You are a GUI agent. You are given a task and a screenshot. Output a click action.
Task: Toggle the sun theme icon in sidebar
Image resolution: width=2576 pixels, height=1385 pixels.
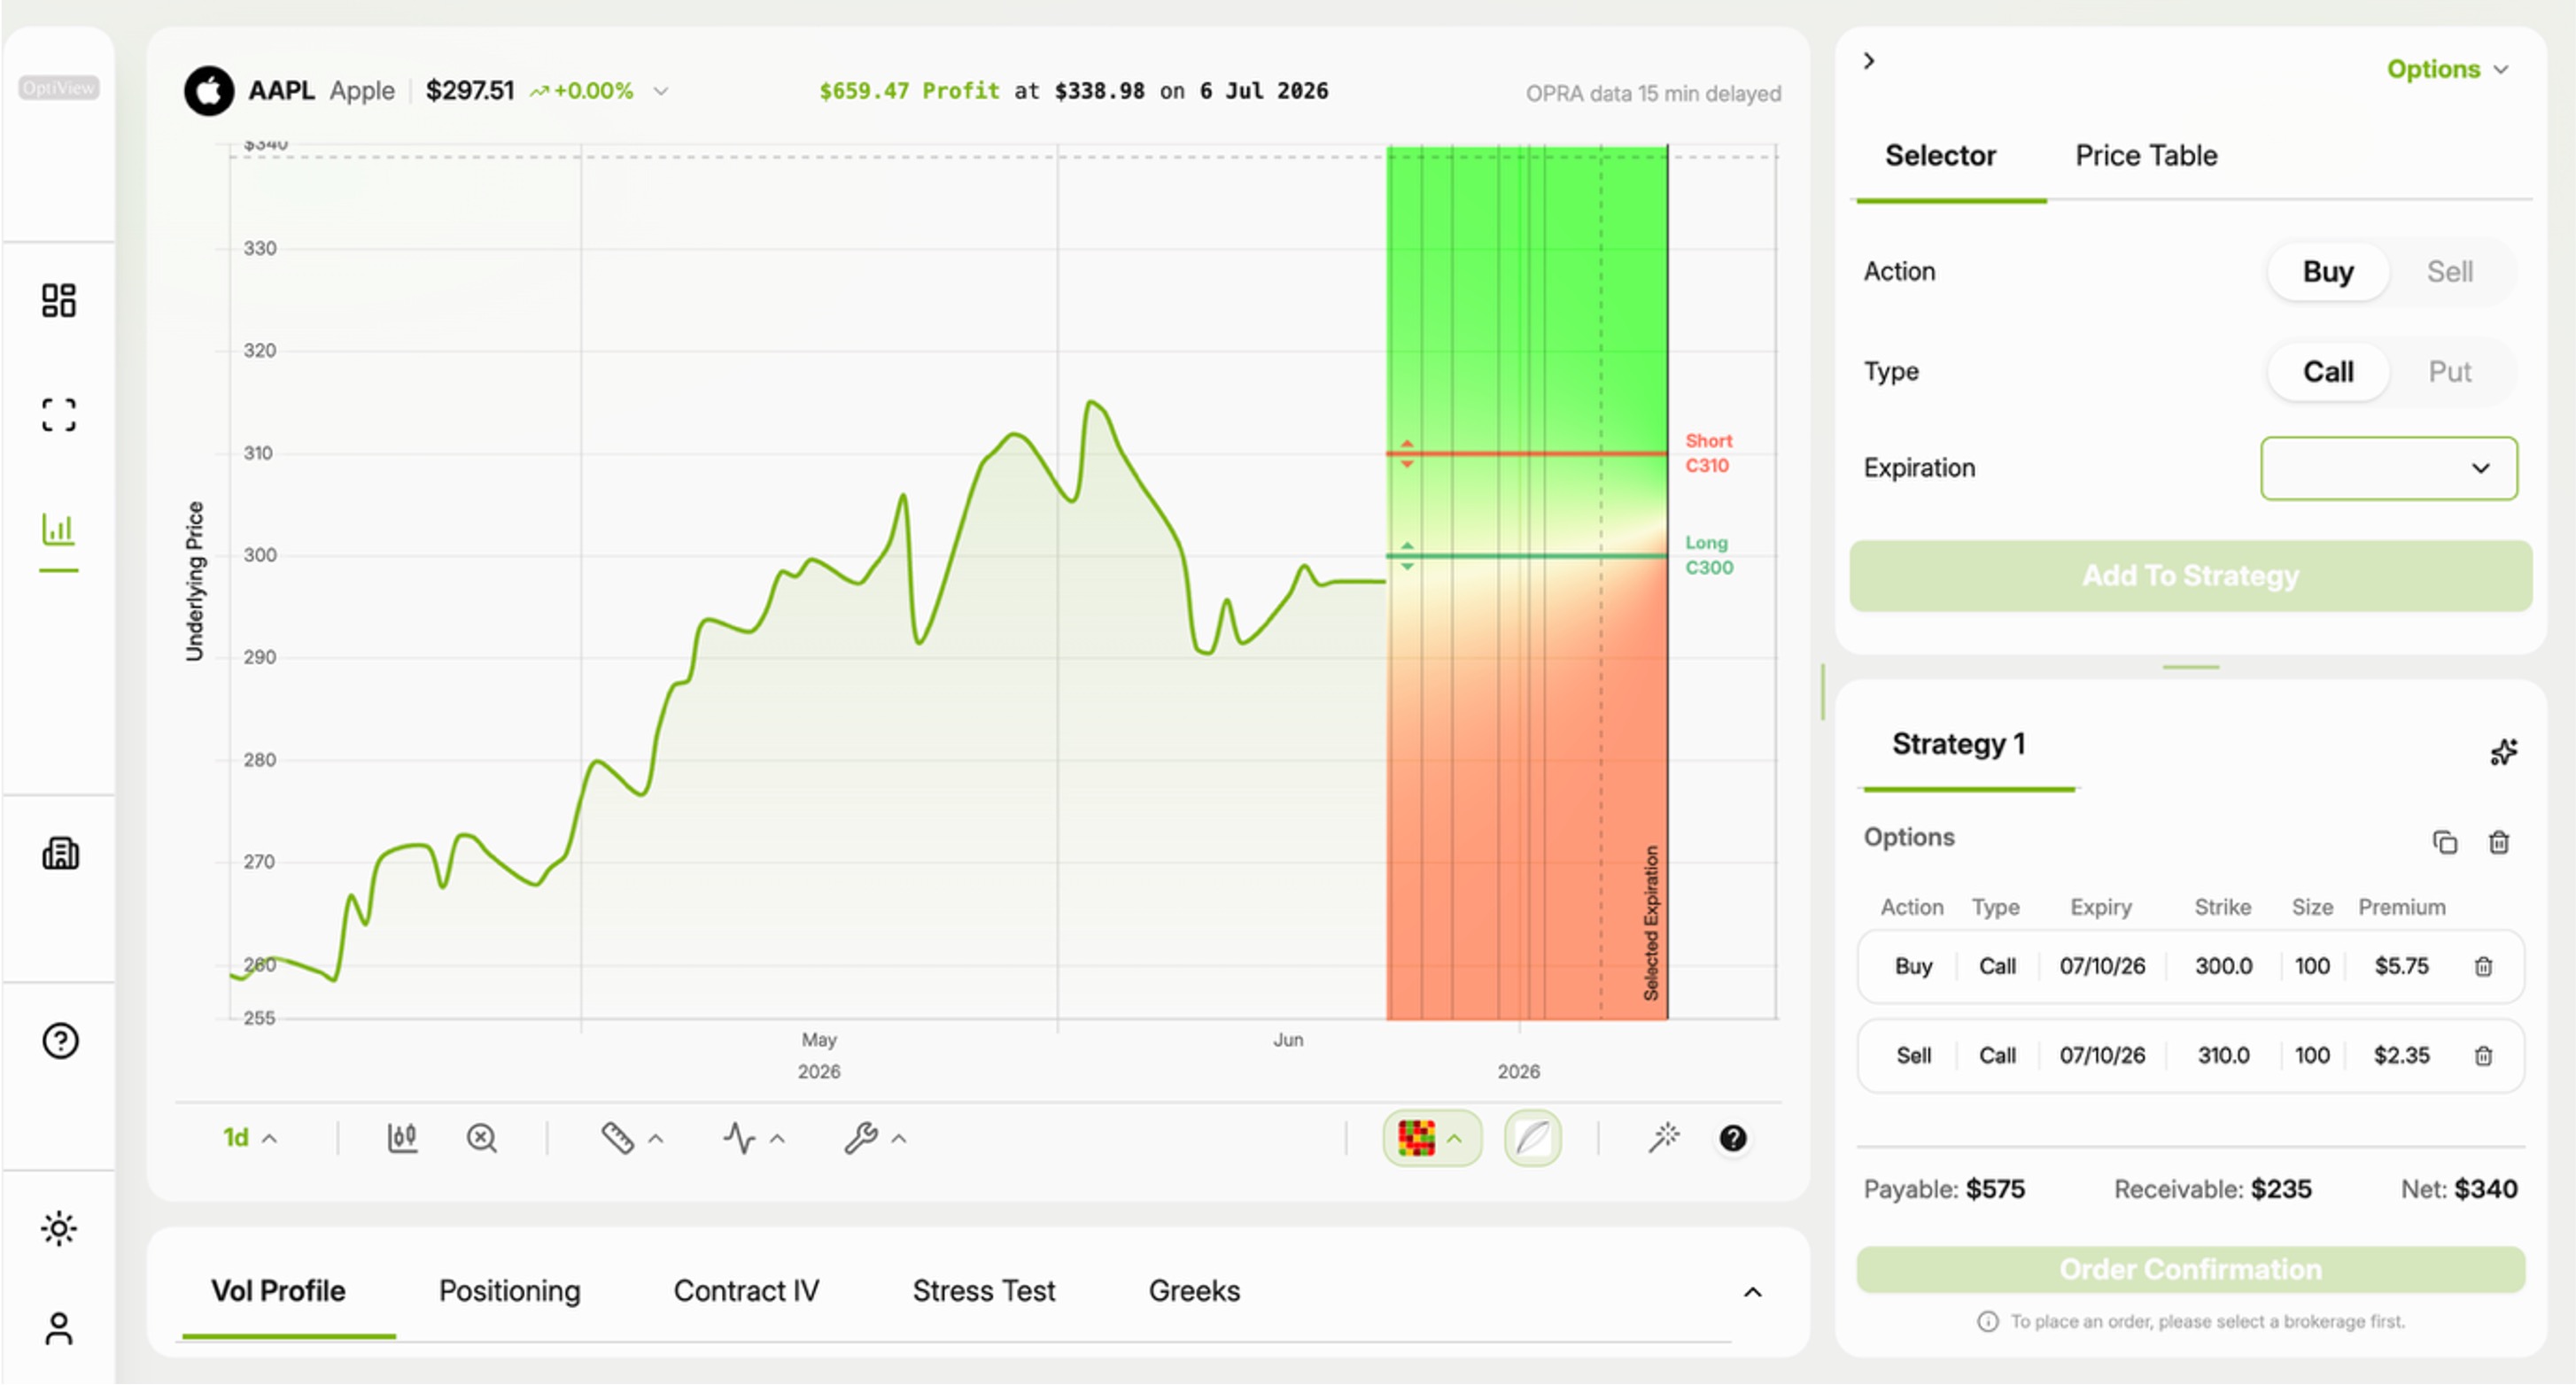tap(59, 1229)
